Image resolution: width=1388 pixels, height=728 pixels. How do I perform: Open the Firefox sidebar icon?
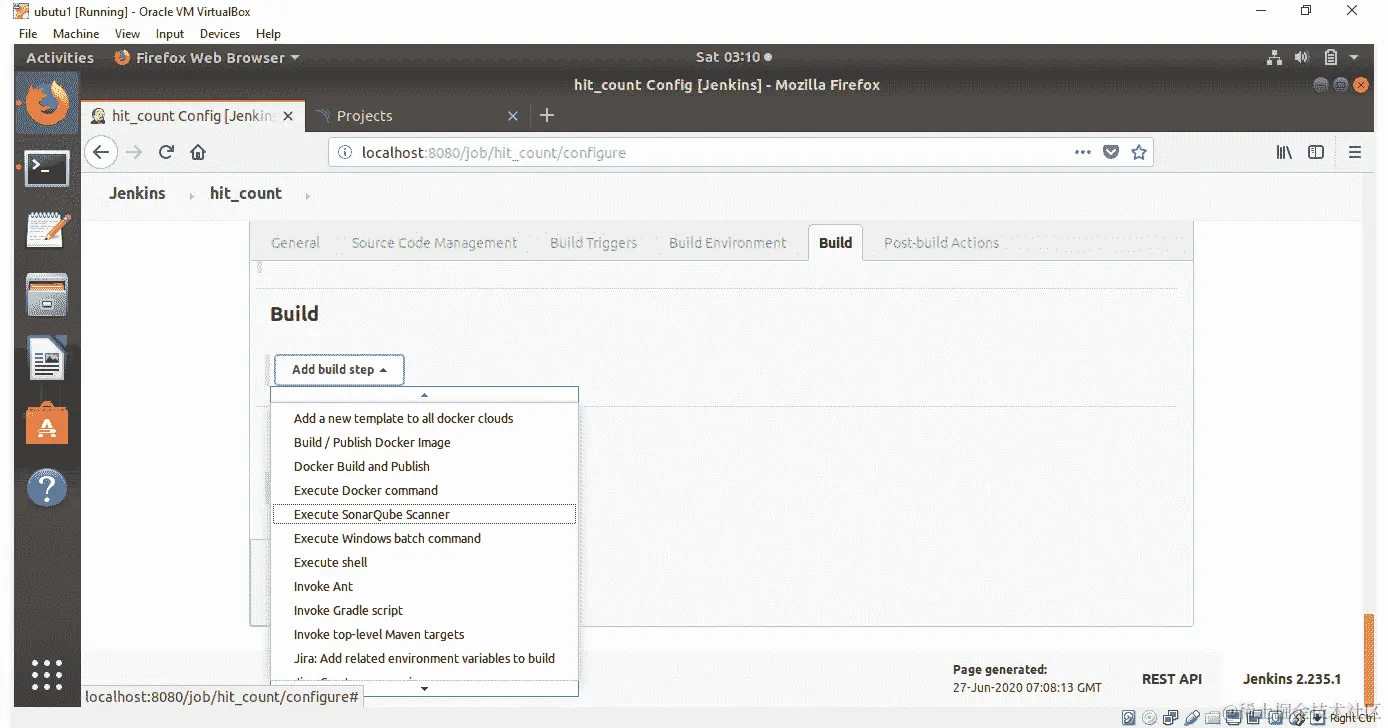coord(1316,151)
